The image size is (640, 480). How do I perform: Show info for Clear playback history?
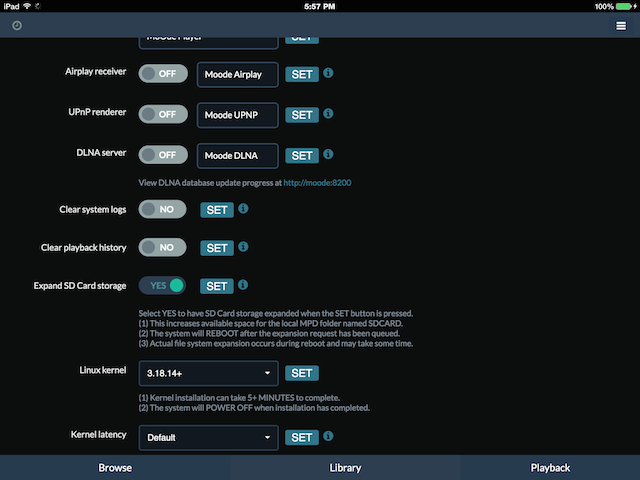point(243,247)
